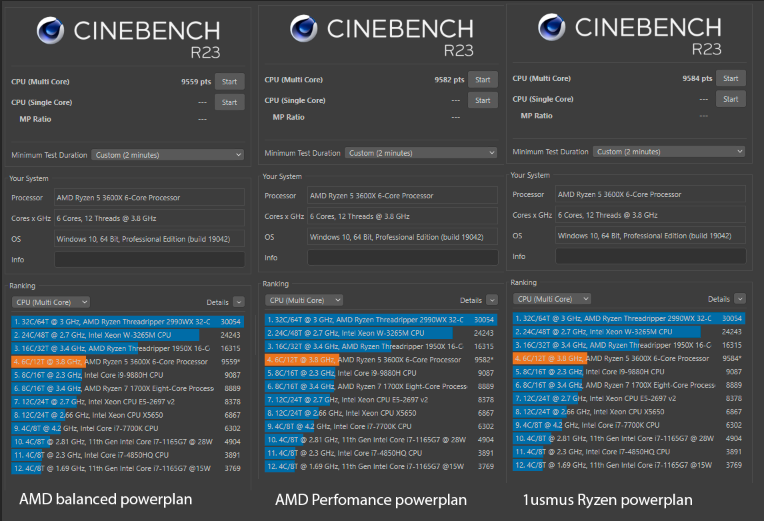Click the empty Info field in the AMD Perfomance panel
The image size is (764, 521).
pyautogui.click(x=401, y=257)
